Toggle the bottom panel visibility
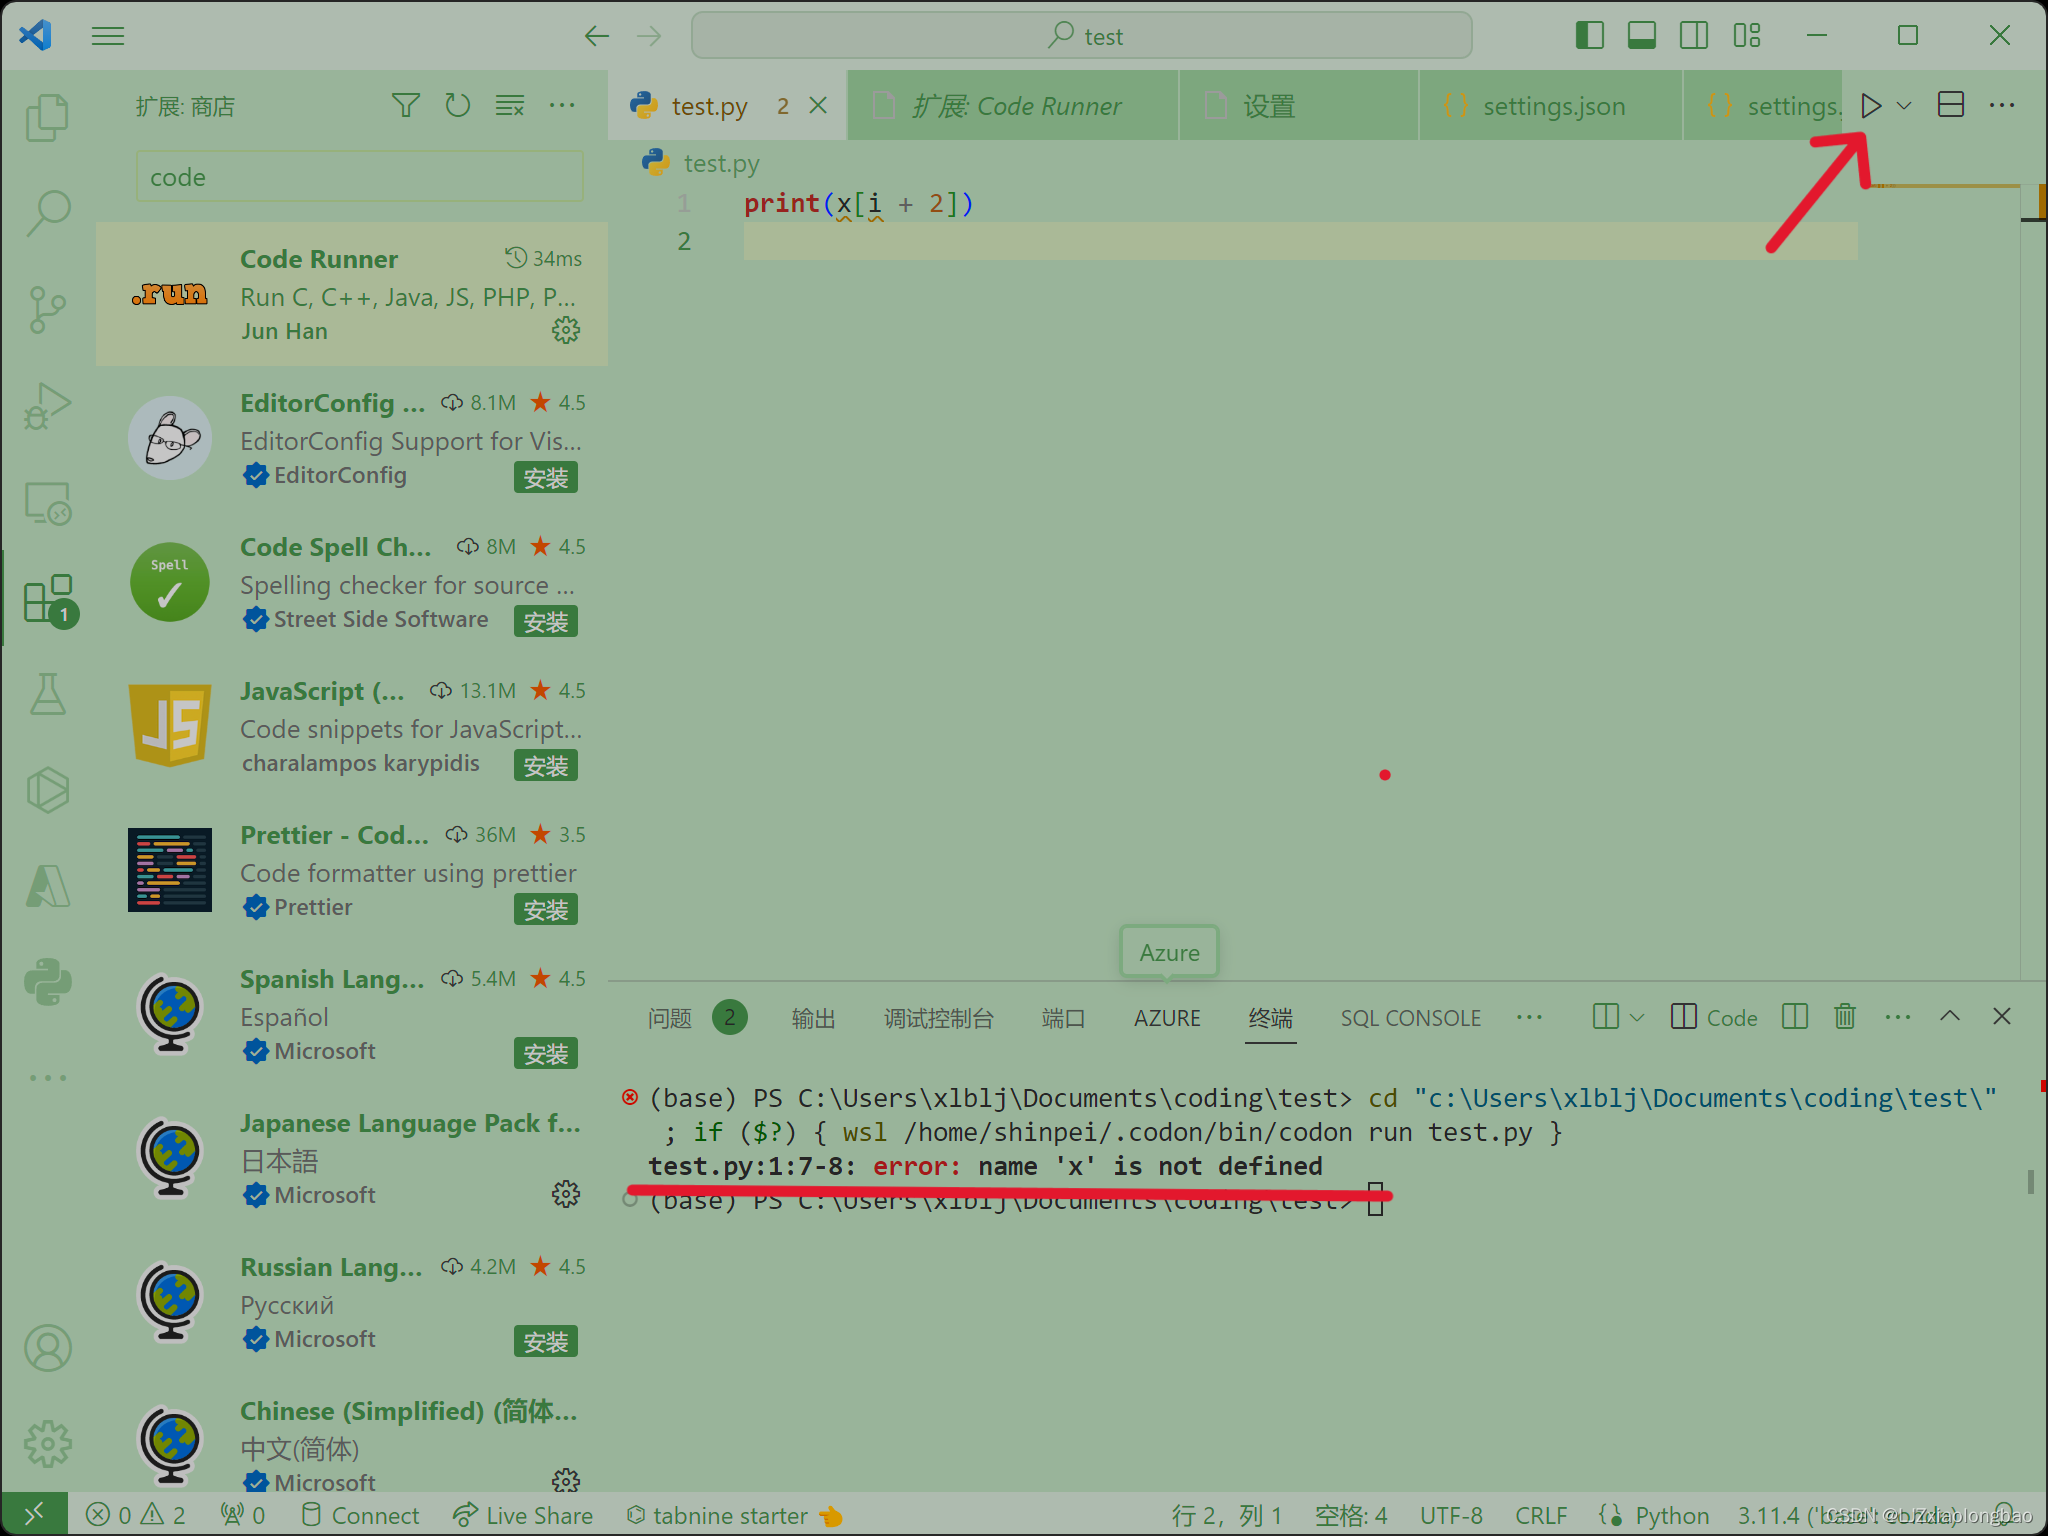 click(1641, 35)
